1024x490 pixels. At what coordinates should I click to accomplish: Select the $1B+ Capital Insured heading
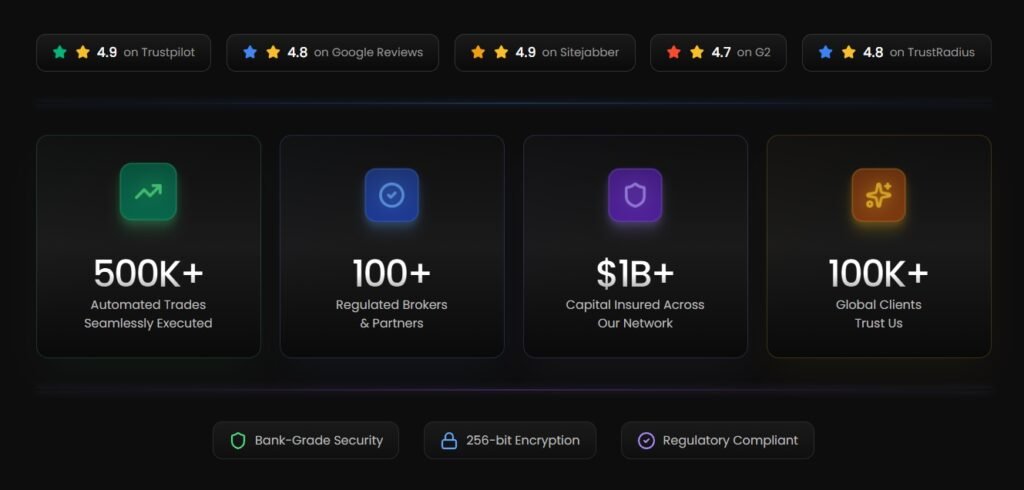coord(635,272)
